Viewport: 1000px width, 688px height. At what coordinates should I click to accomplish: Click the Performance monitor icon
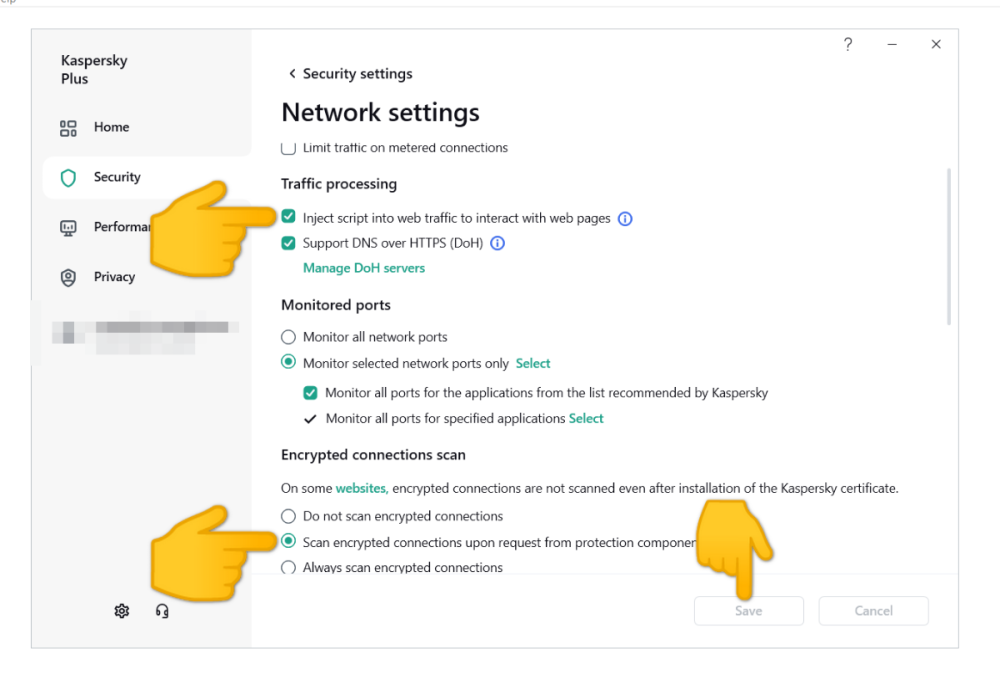tap(68, 228)
